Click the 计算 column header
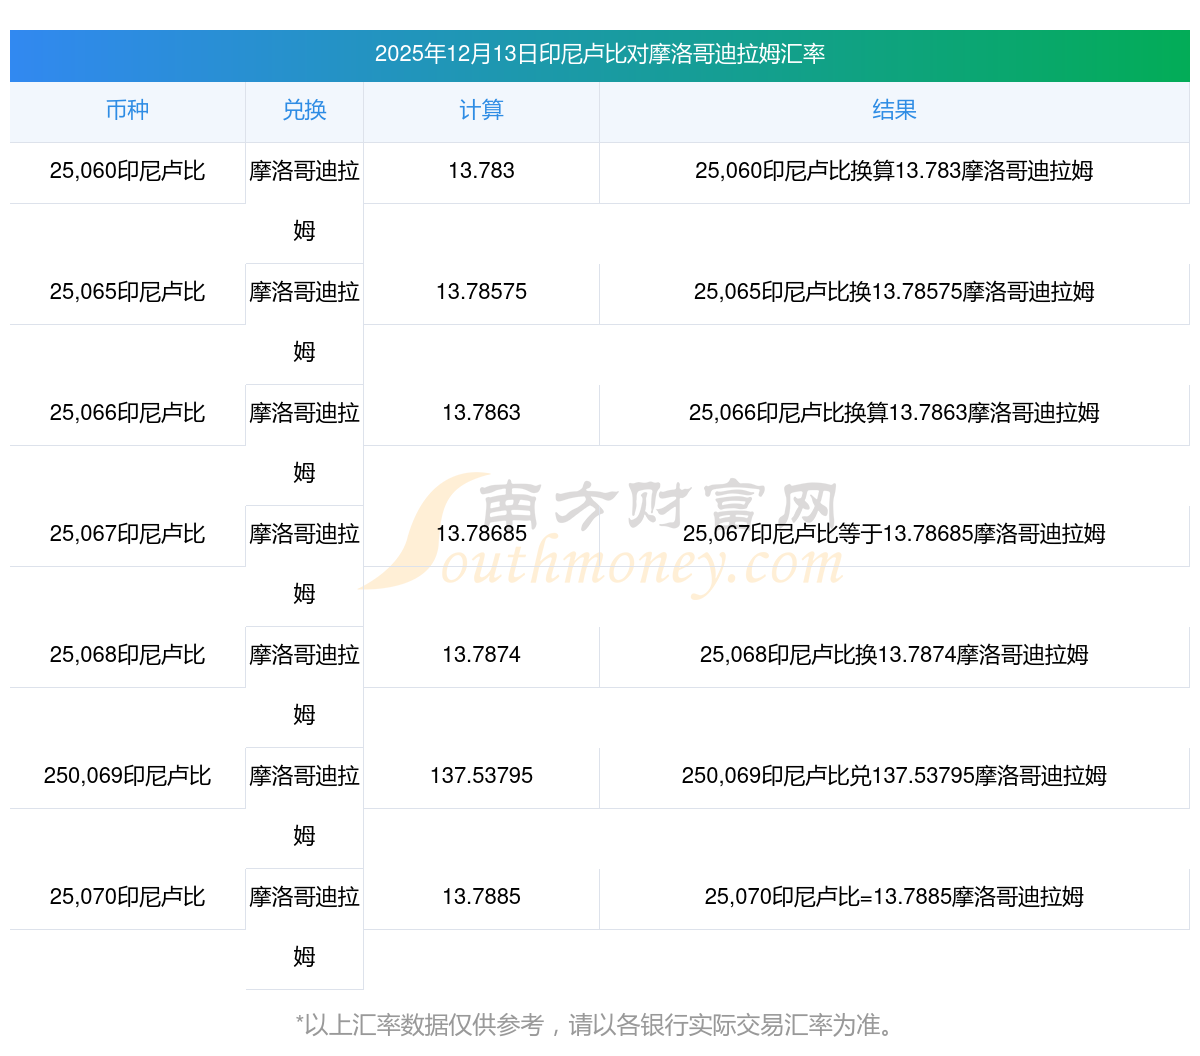 click(481, 111)
